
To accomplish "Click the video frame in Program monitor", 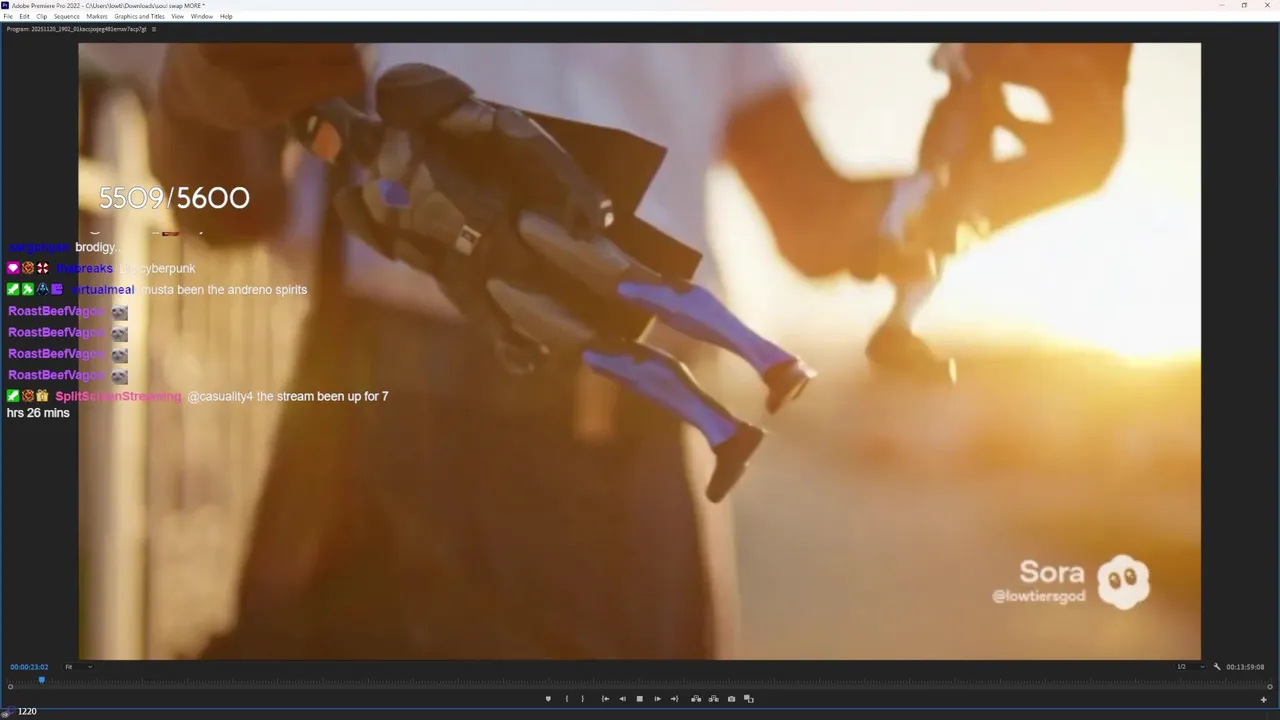I will tap(640, 351).
